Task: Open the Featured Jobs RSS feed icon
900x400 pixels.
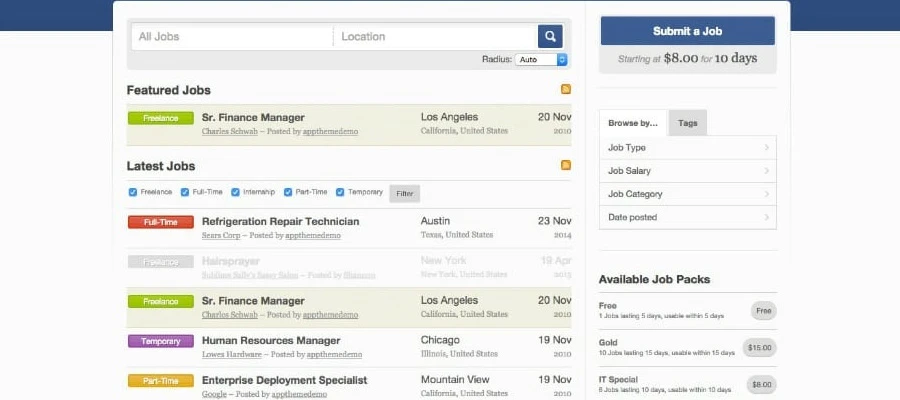Action: (x=566, y=90)
